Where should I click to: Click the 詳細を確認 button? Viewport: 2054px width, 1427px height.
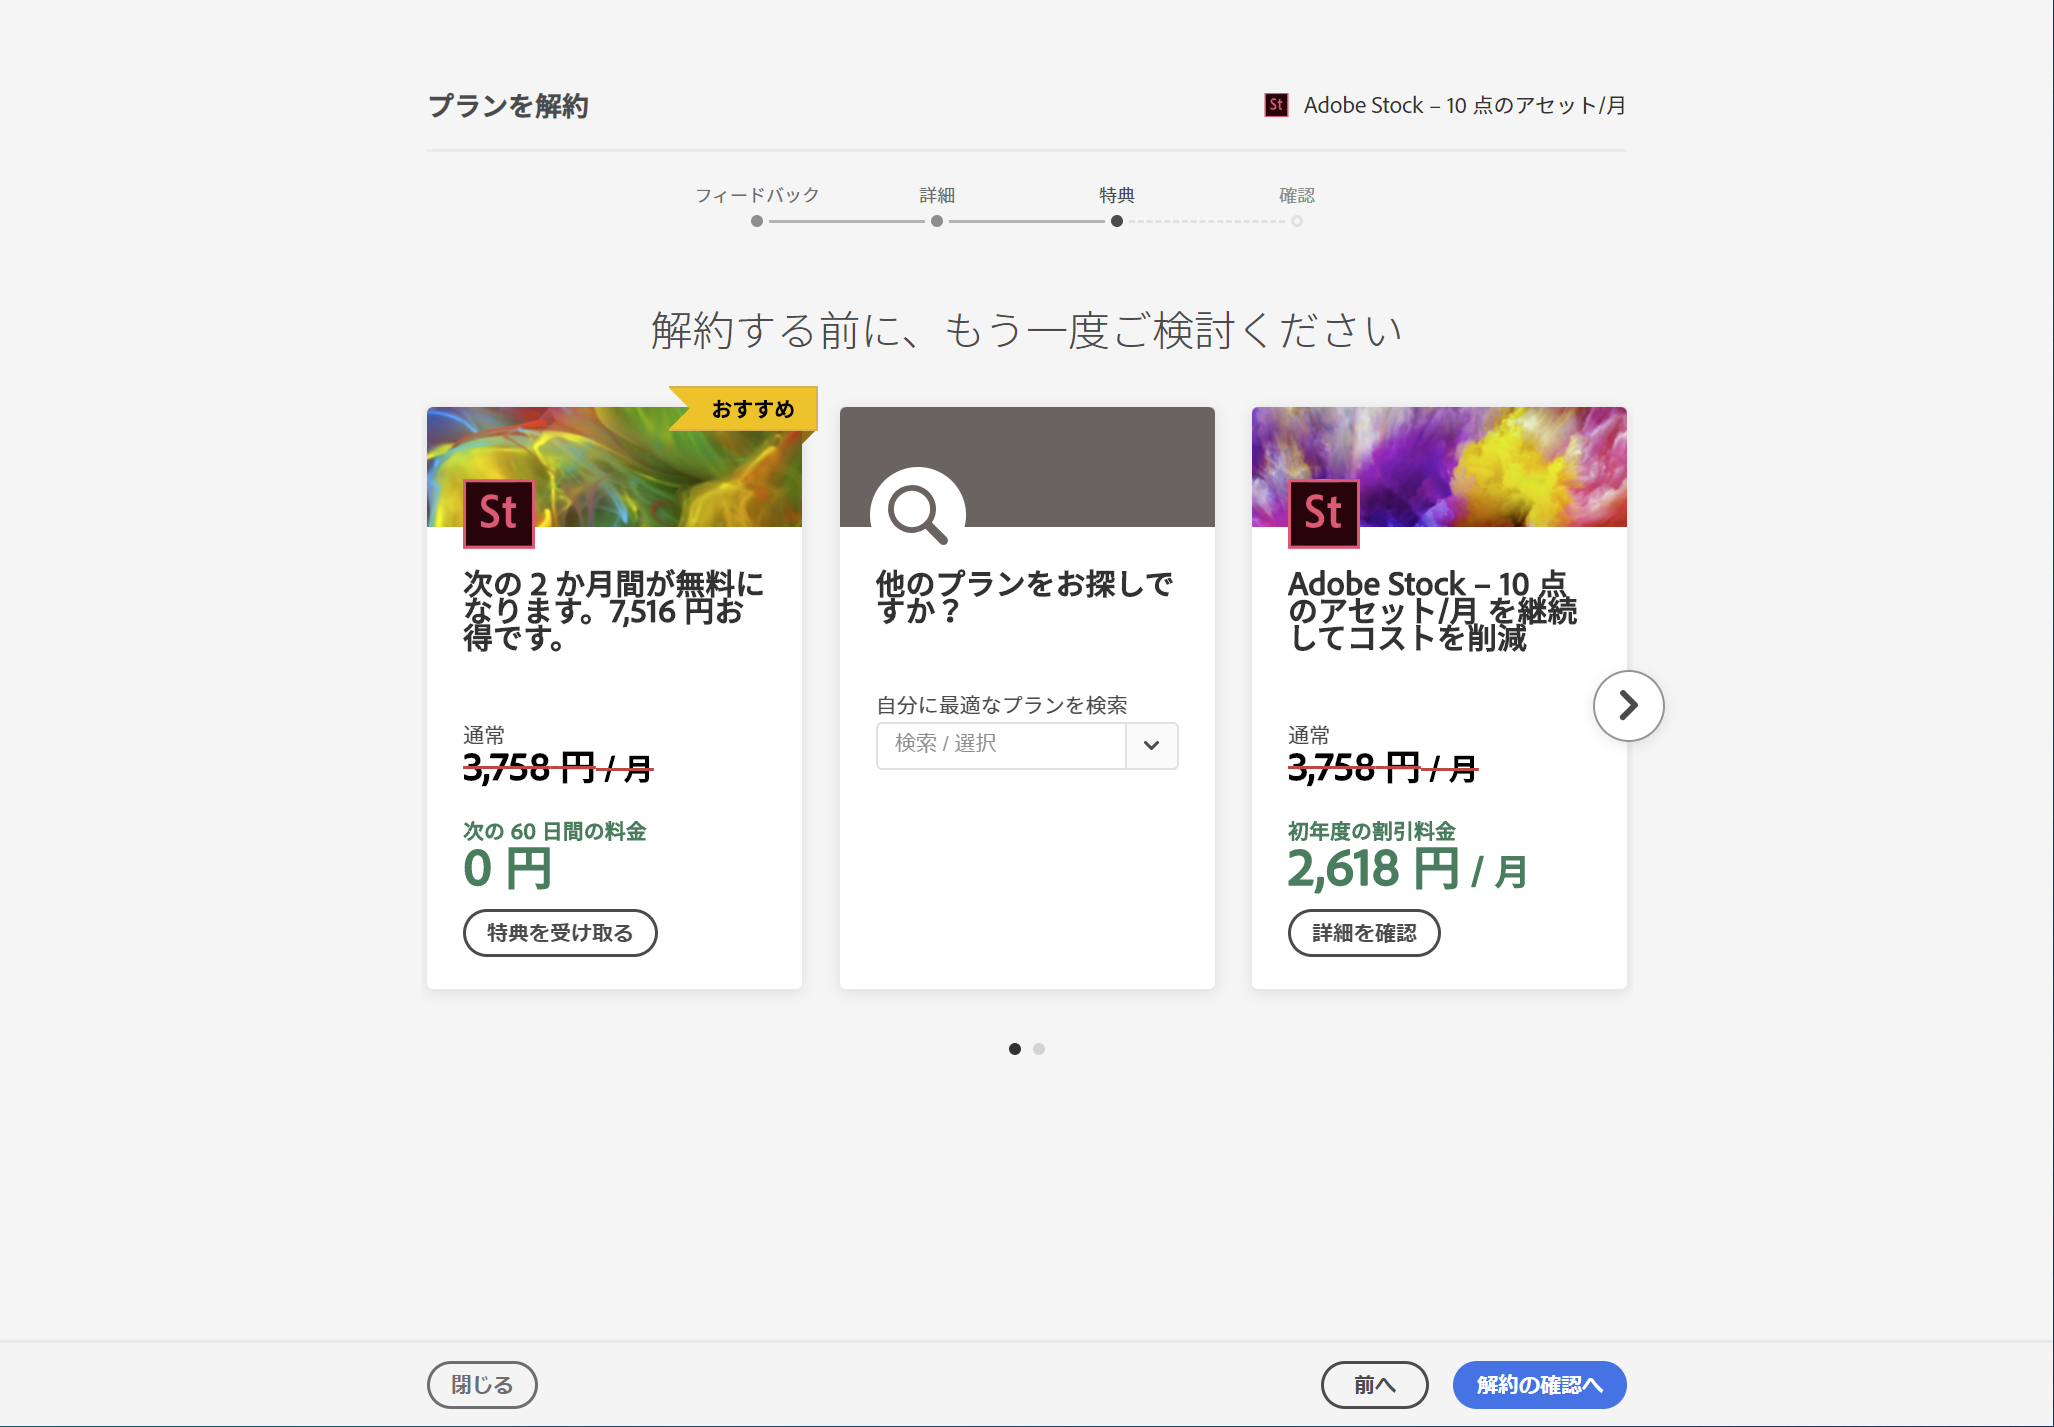[x=1364, y=933]
